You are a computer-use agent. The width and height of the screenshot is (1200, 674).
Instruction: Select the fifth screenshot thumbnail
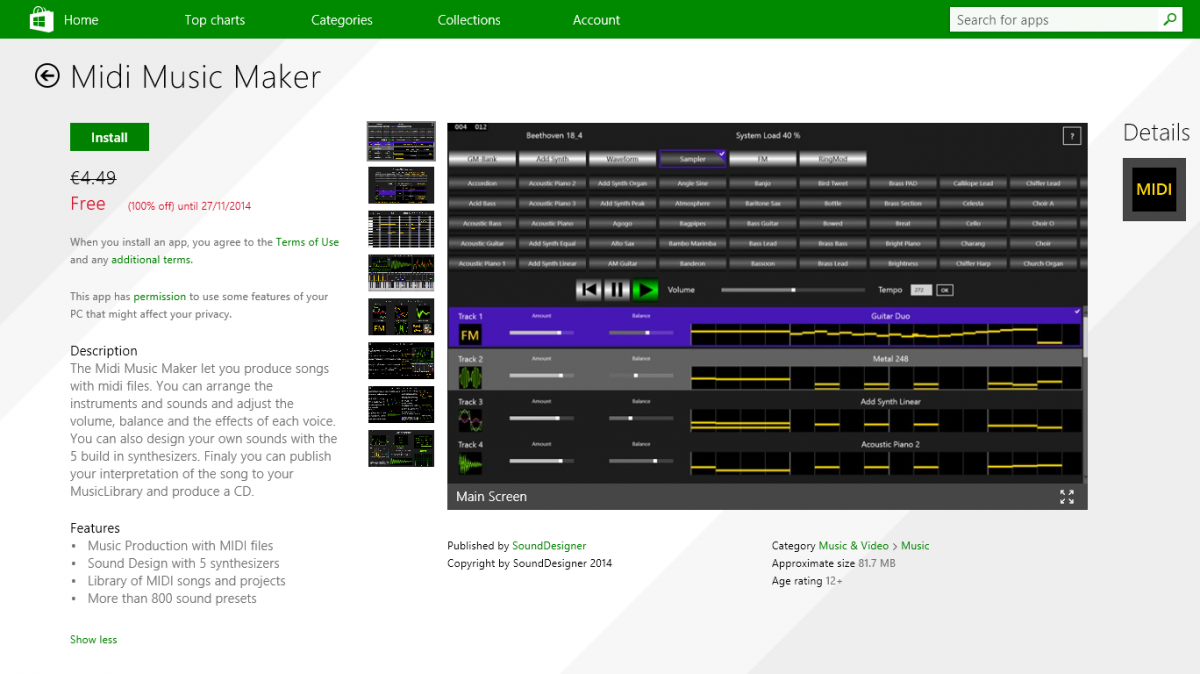[x=401, y=317]
